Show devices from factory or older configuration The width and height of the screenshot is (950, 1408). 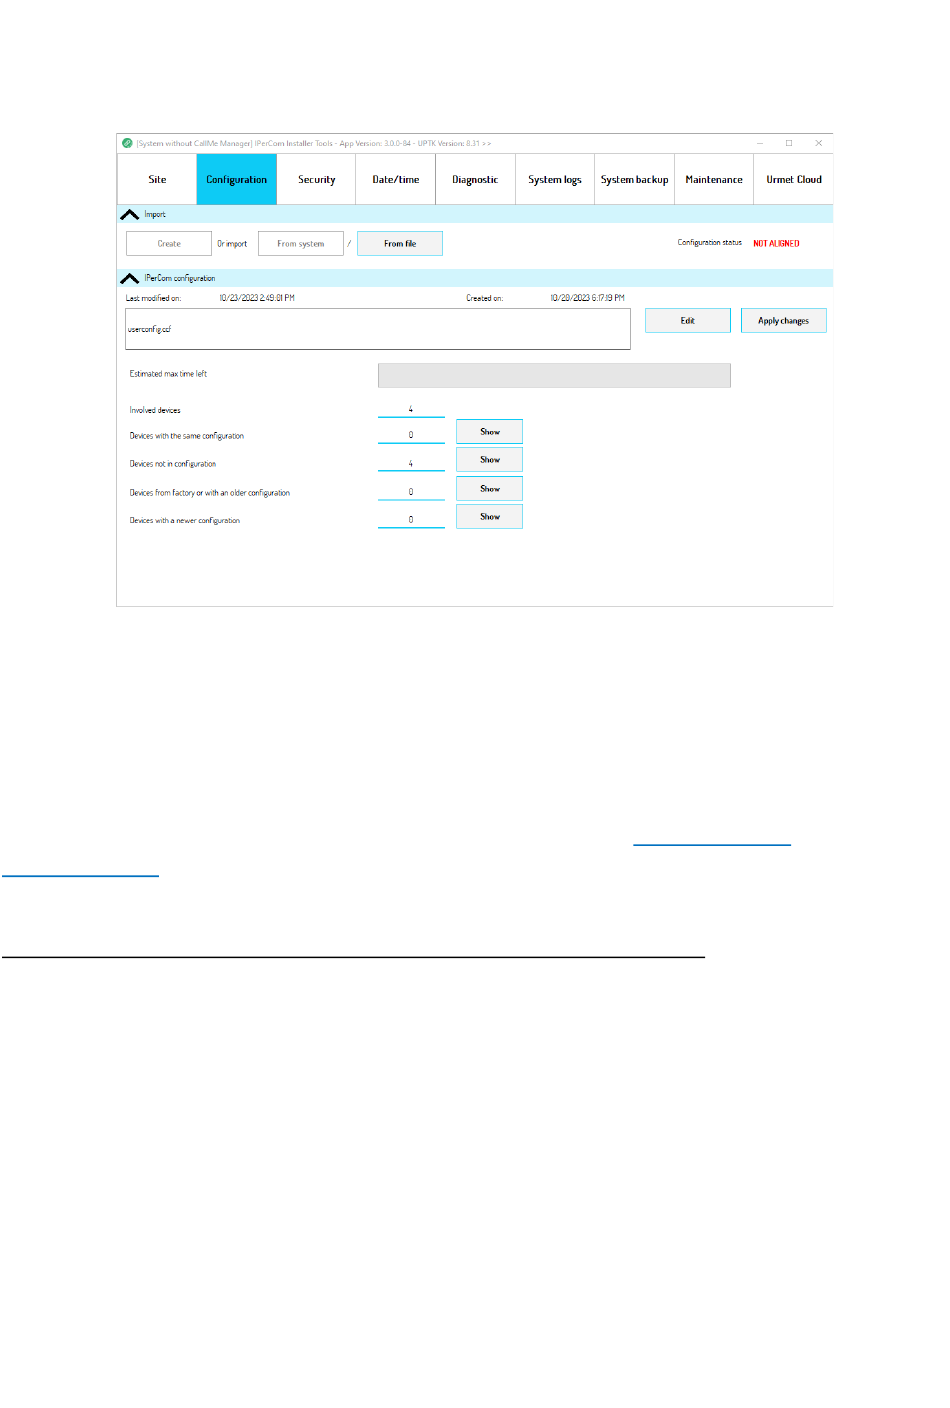pos(490,489)
